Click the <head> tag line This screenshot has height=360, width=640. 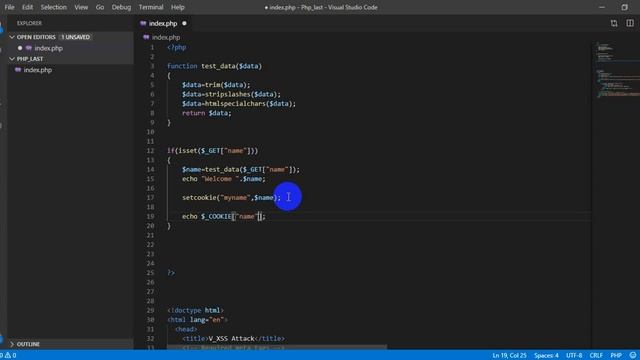pos(186,329)
